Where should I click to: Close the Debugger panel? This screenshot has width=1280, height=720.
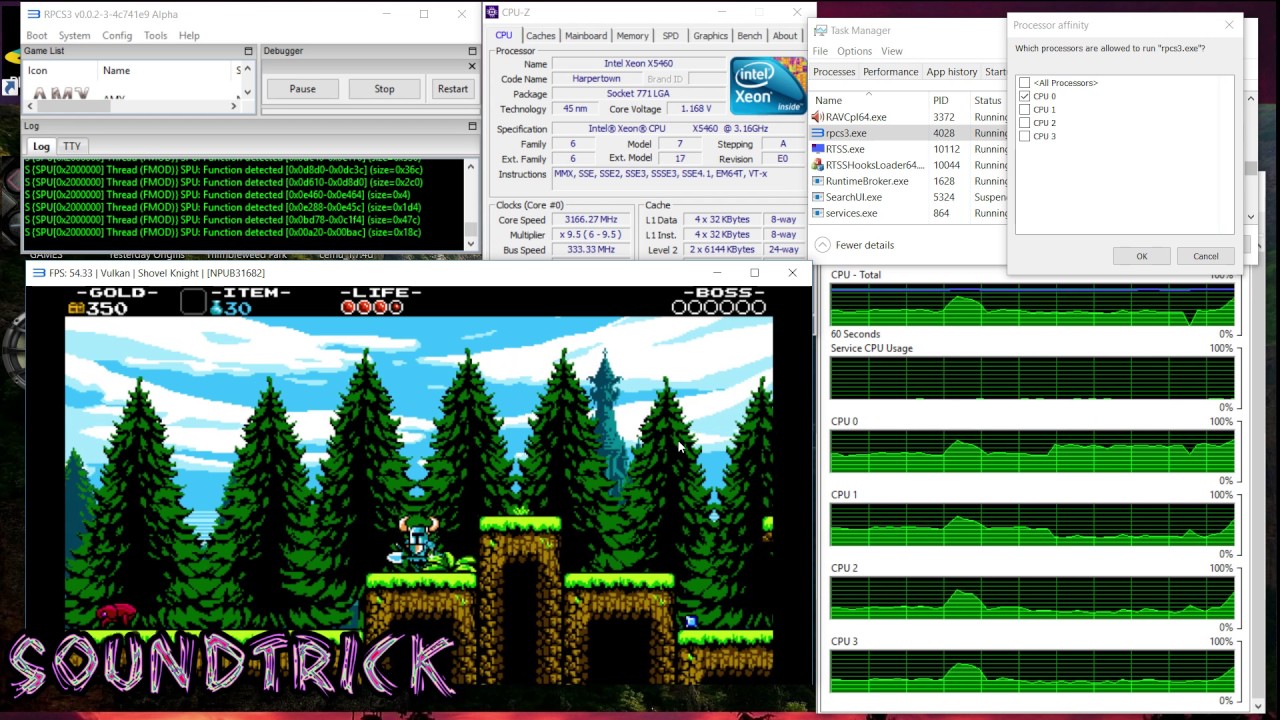pos(472,66)
